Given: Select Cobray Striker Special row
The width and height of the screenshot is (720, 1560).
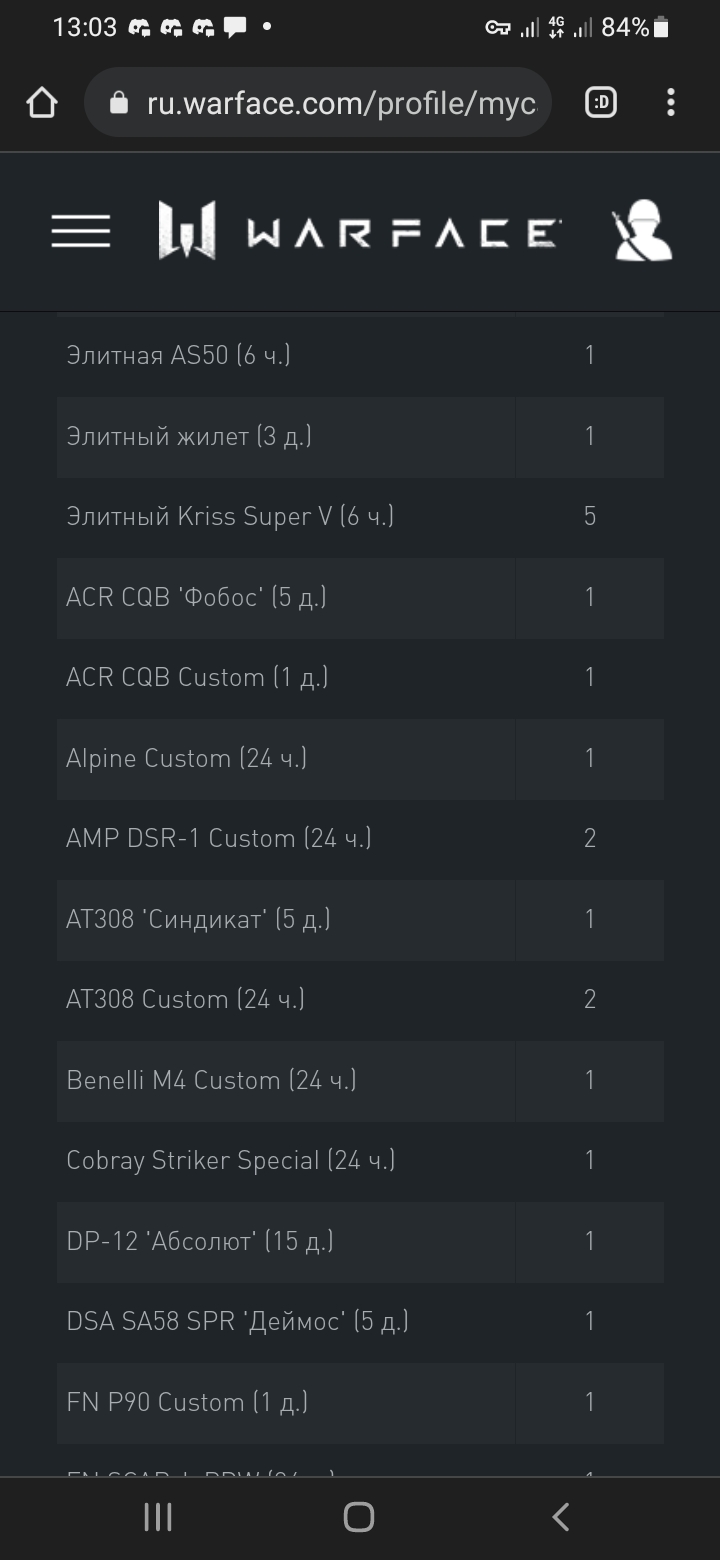Looking at the screenshot, I should (x=360, y=1161).
